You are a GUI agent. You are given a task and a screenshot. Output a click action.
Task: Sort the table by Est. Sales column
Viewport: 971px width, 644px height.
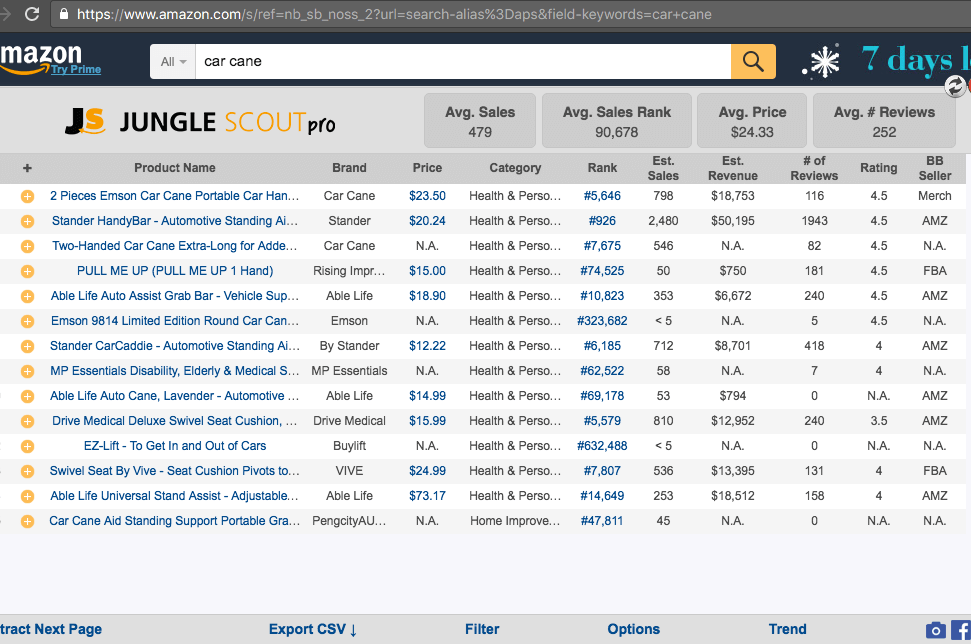(663, 168)
